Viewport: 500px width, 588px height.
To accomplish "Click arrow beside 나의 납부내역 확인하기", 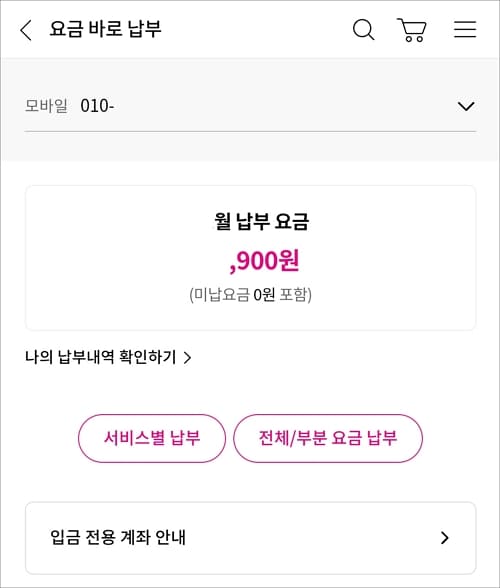I will click(x=188, y=357).
